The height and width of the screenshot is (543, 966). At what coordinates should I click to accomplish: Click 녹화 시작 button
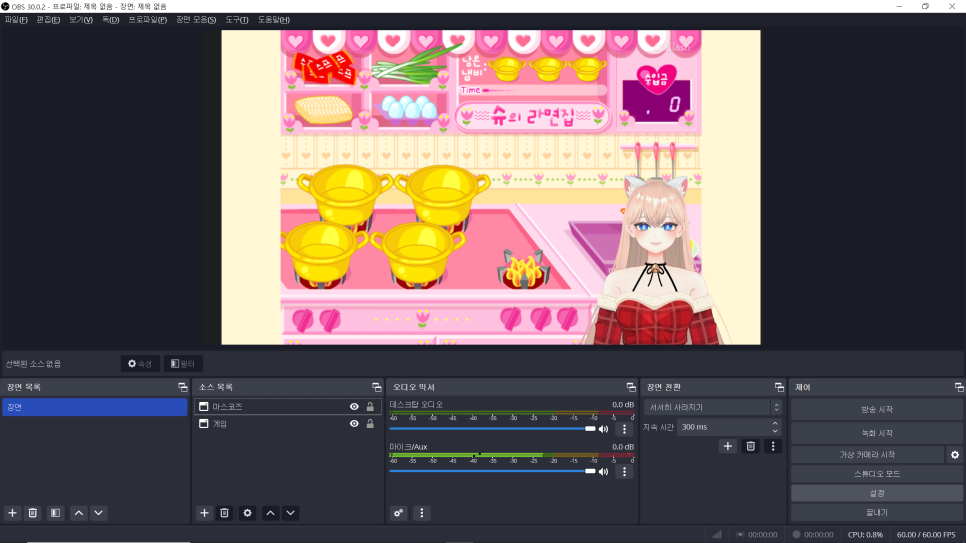pyautogui.click(x=877, y=433)
